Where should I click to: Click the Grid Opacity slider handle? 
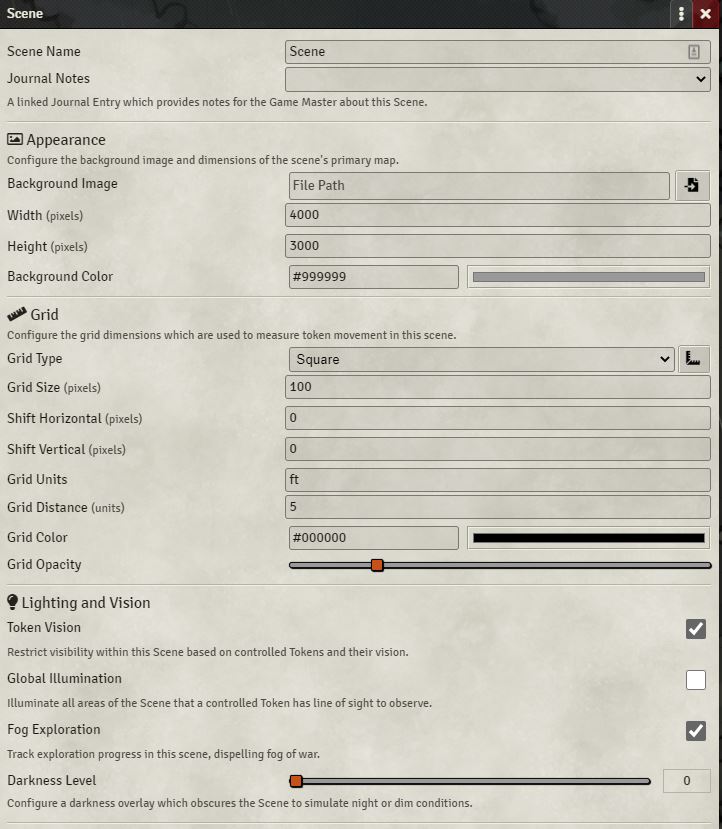(377, 565)
